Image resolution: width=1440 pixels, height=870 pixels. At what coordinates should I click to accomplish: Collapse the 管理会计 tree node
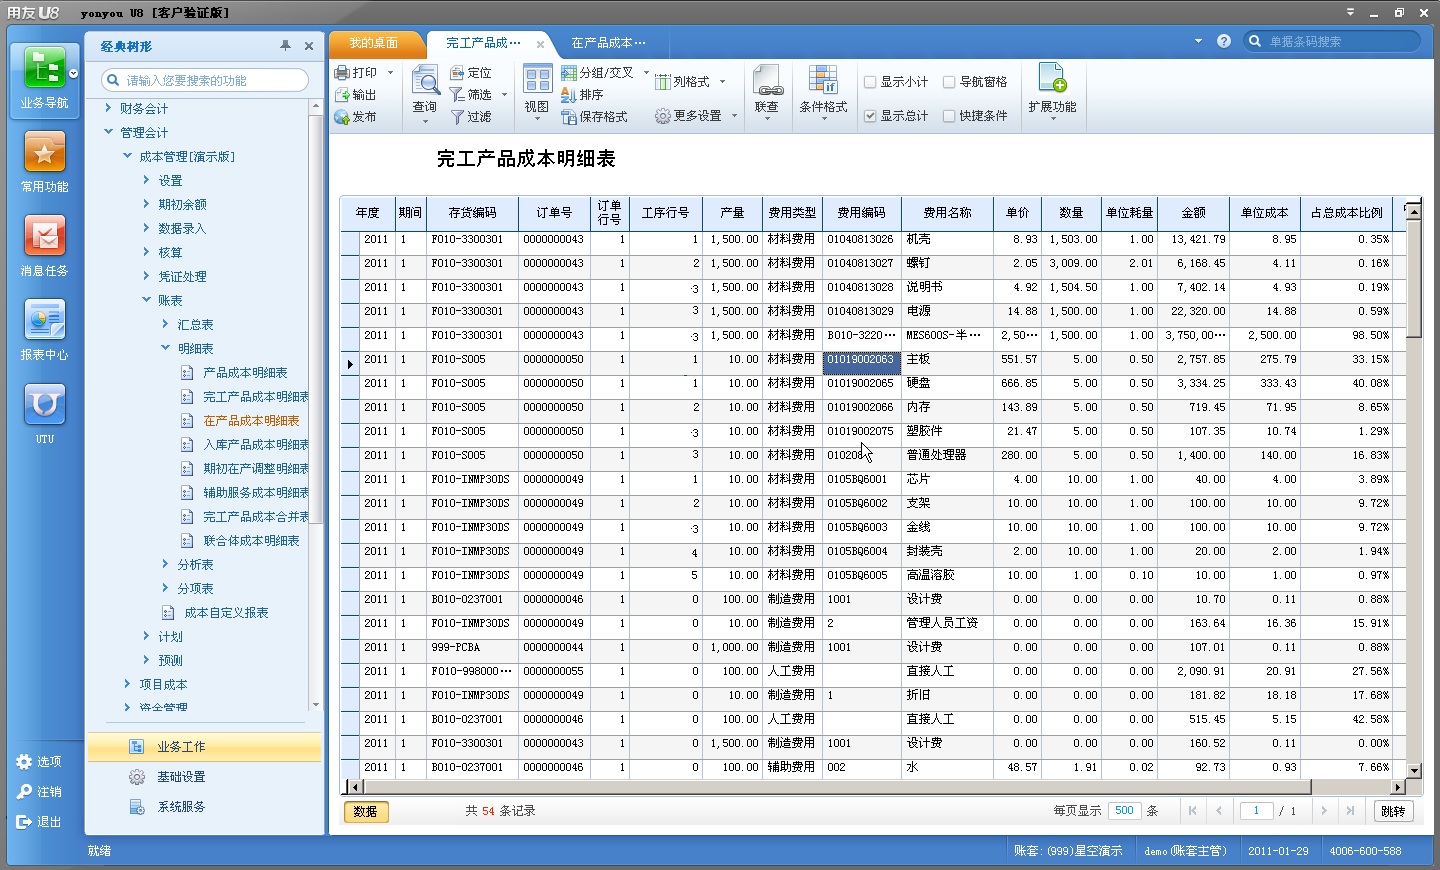pos(108,132)
